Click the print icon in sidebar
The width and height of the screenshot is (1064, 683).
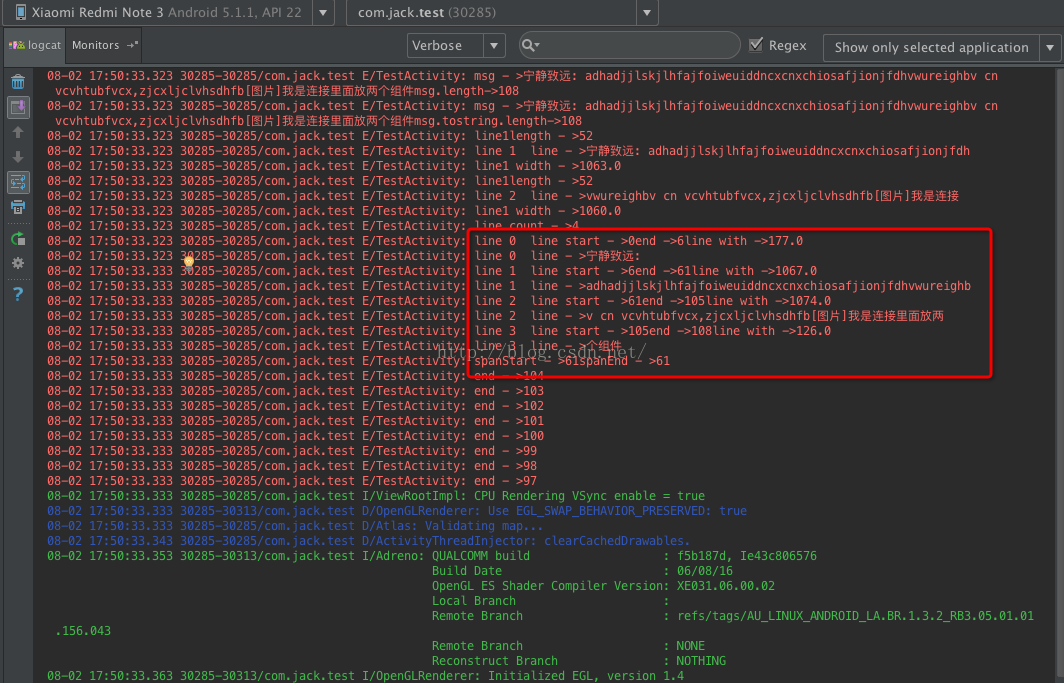(x=18, y=207)
